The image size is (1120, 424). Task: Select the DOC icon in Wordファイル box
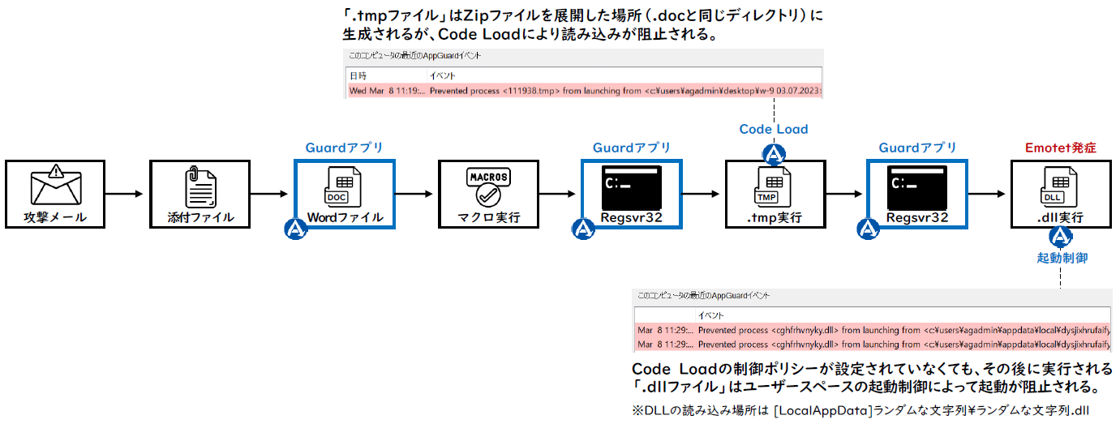point(340,186)
